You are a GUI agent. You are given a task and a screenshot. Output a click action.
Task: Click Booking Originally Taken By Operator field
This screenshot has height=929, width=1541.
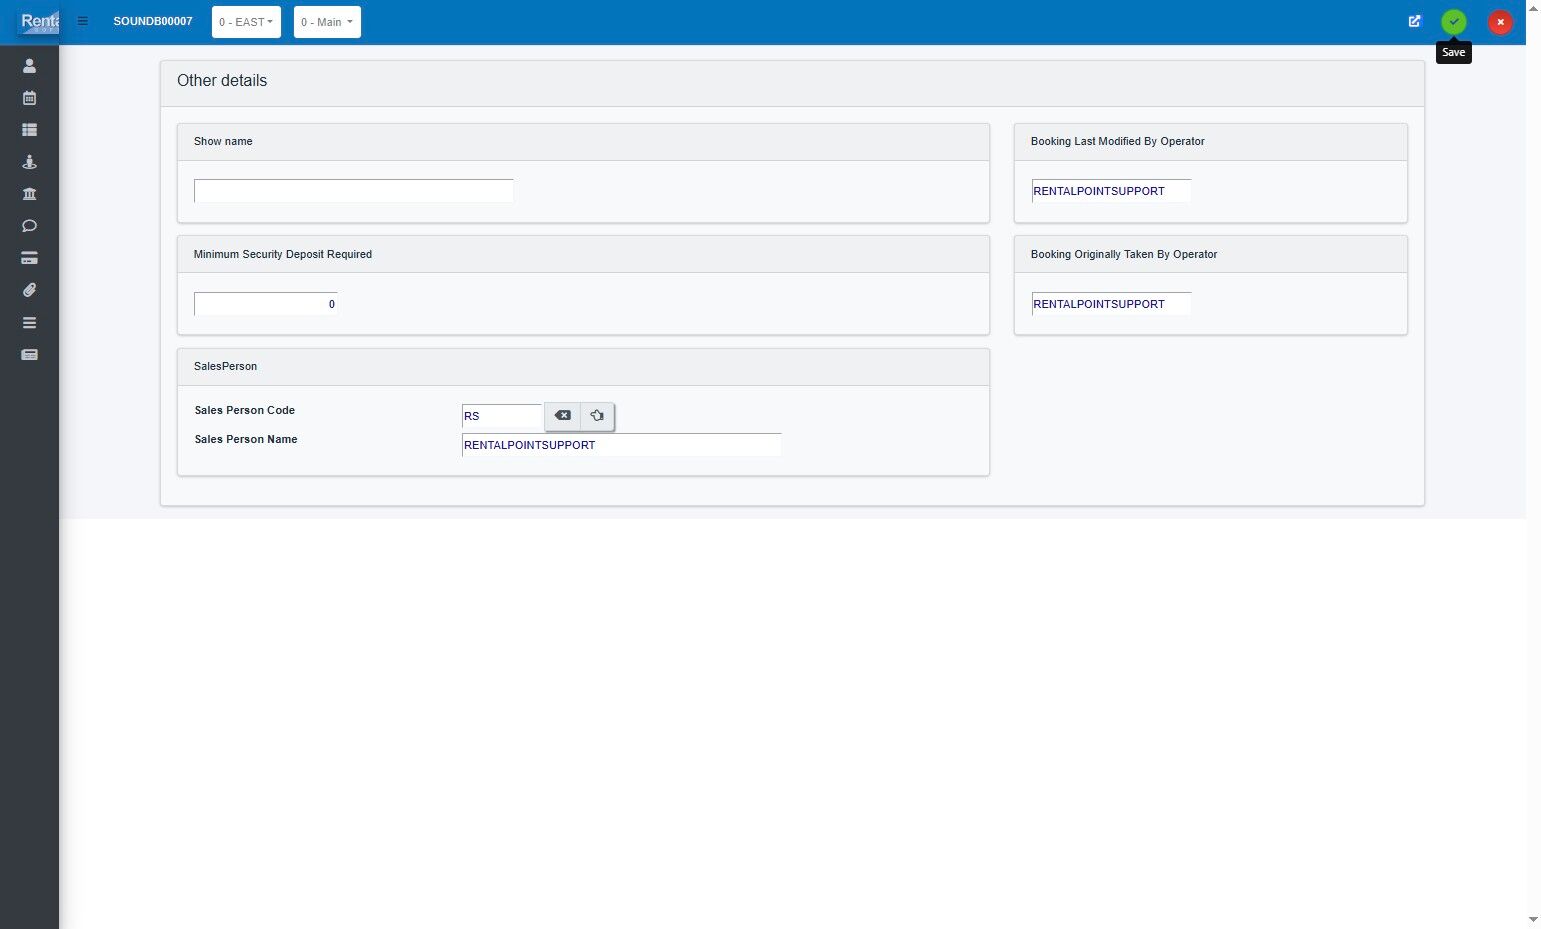point(1111,304)
